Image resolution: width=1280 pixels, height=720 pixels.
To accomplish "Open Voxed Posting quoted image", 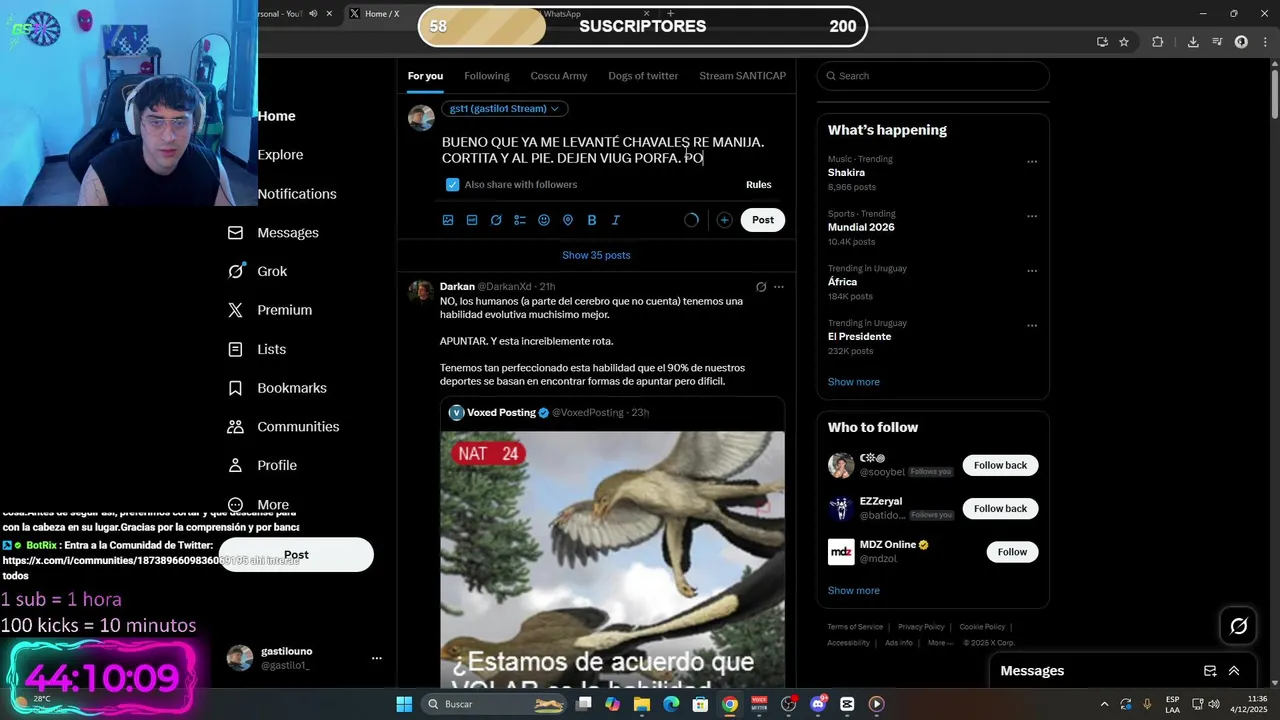I will click(612, 560).
